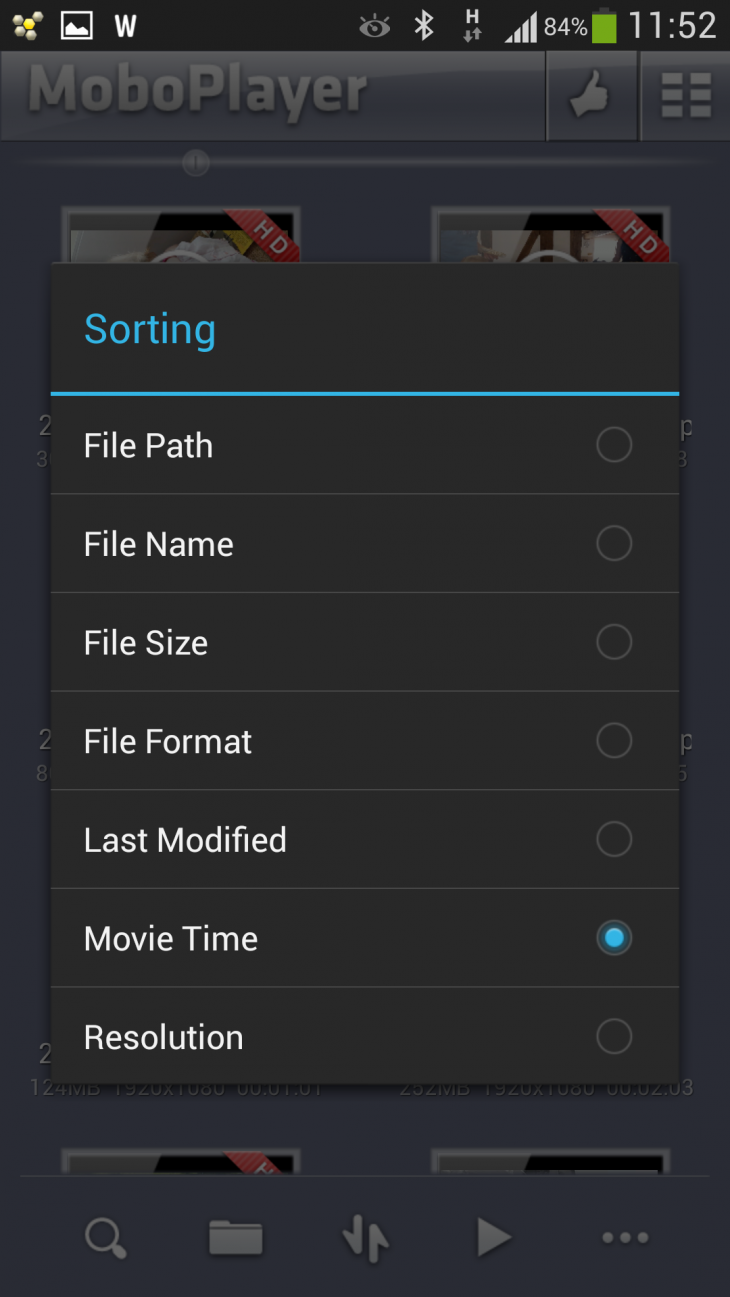The height and width of the screenshot is (1297, 730).
Task: Tap the gallery icon in the status bar
Action: click(69, 24)
